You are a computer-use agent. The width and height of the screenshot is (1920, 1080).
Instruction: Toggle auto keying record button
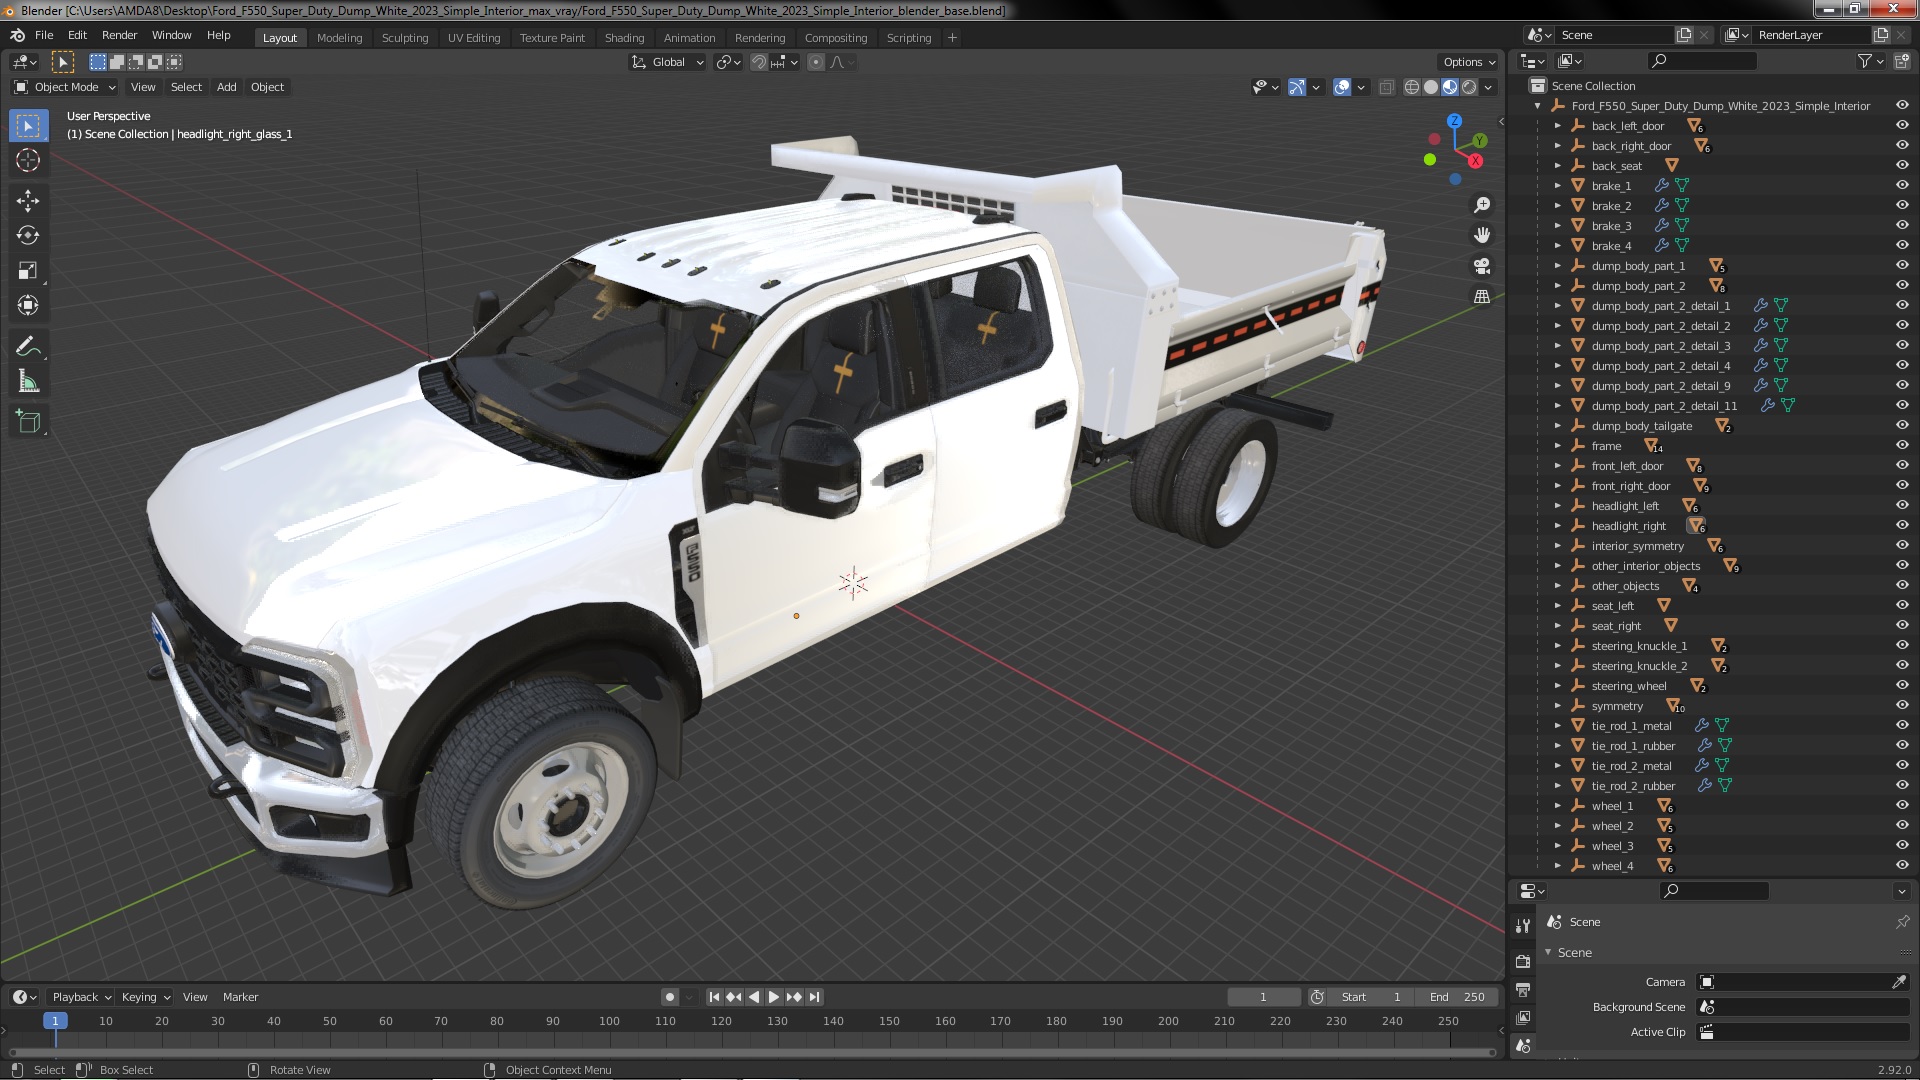coord(669,997)
